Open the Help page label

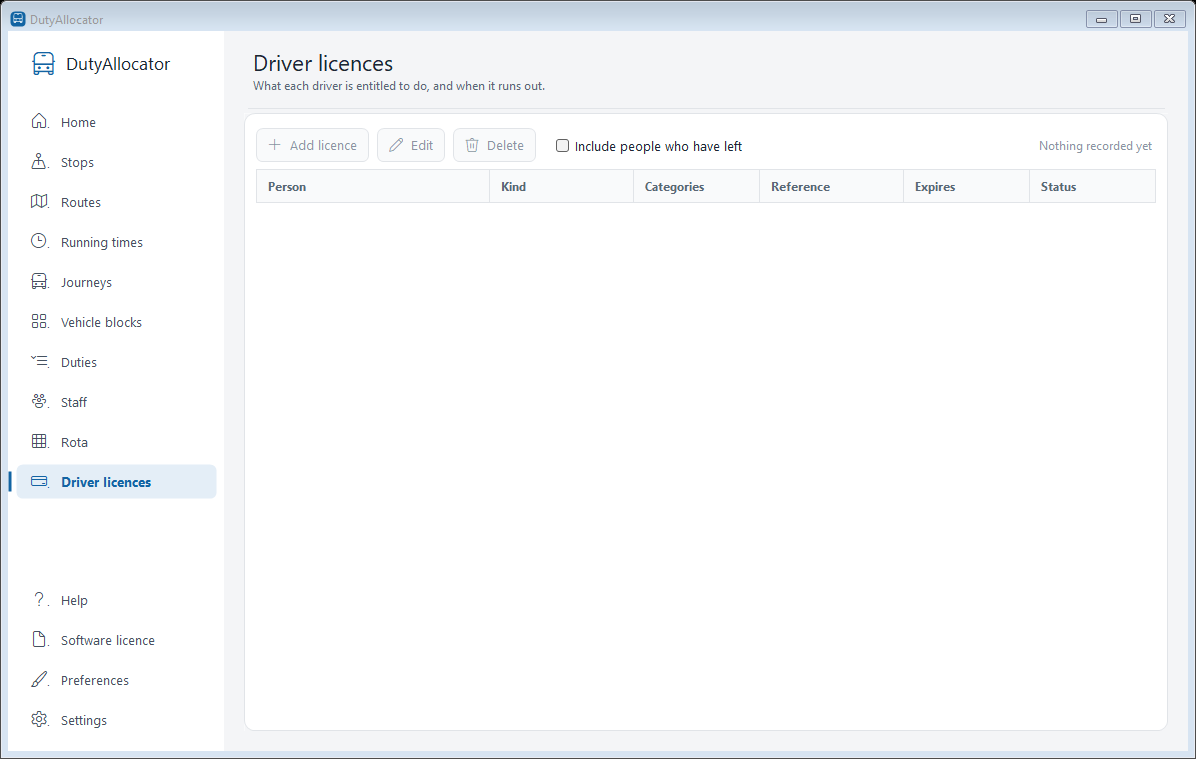pyautogui.click(x=74, y=600)
